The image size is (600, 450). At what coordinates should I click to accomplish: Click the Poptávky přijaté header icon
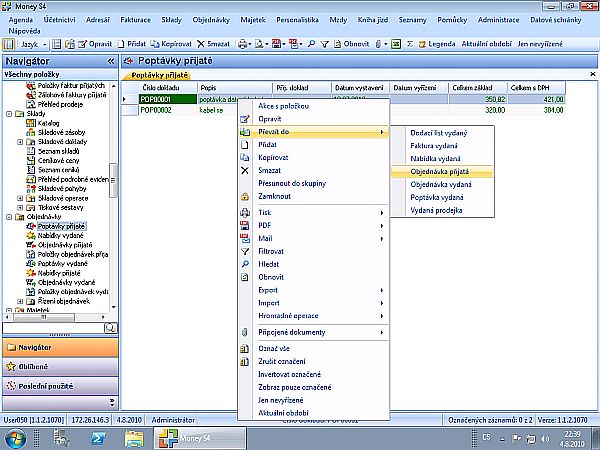pyautogui.click(x=129, y=61)
